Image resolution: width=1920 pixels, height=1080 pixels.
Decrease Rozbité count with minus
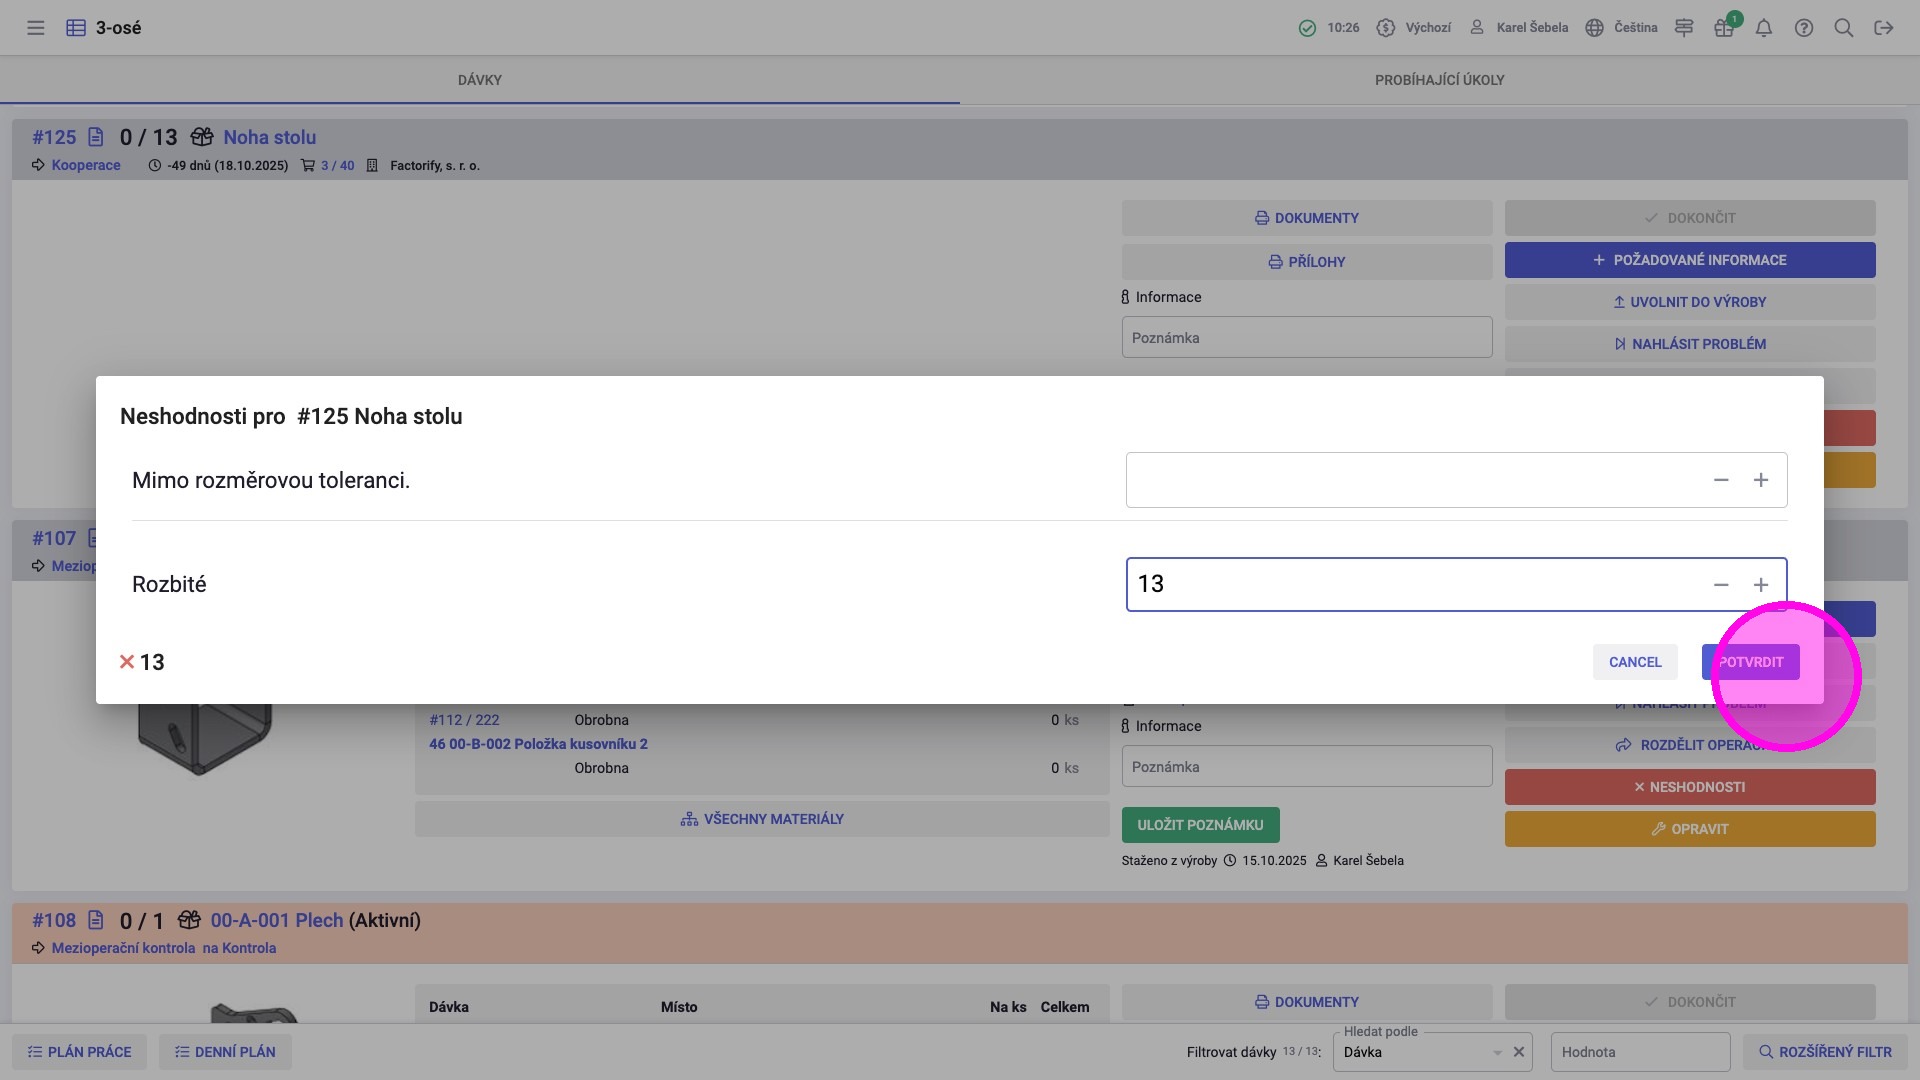tap(1721, 585)
